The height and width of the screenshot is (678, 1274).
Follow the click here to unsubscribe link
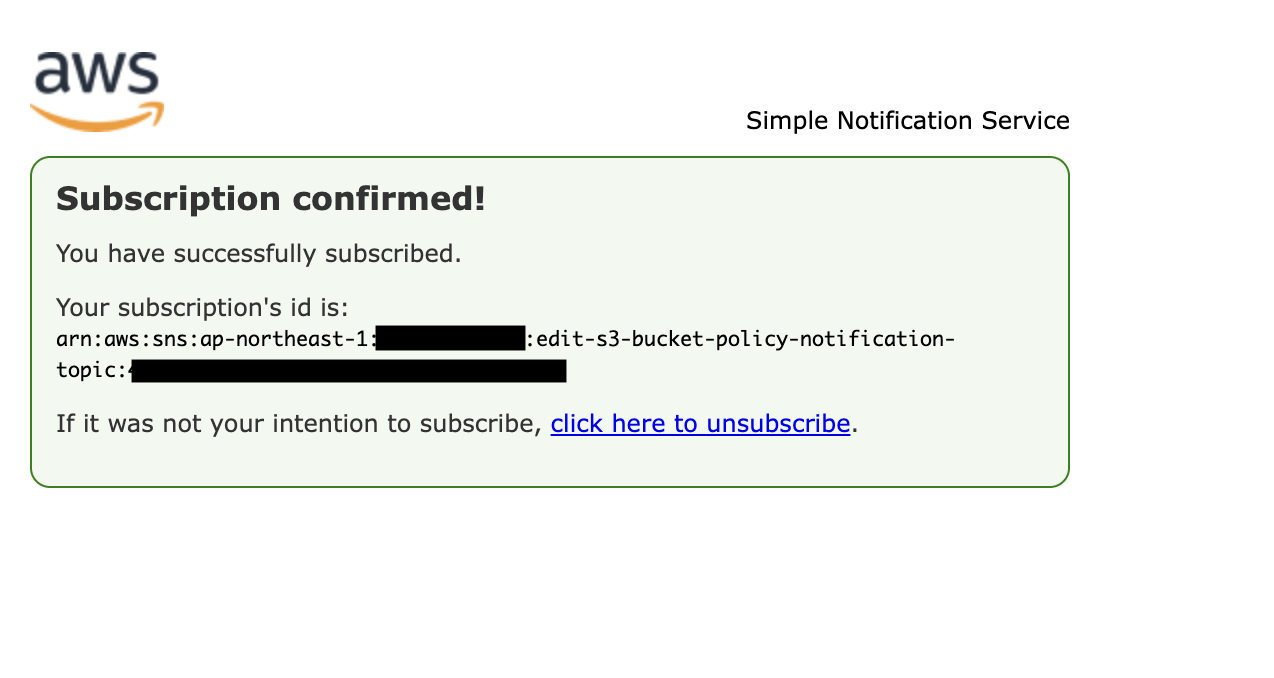click(x=700, y=424)
